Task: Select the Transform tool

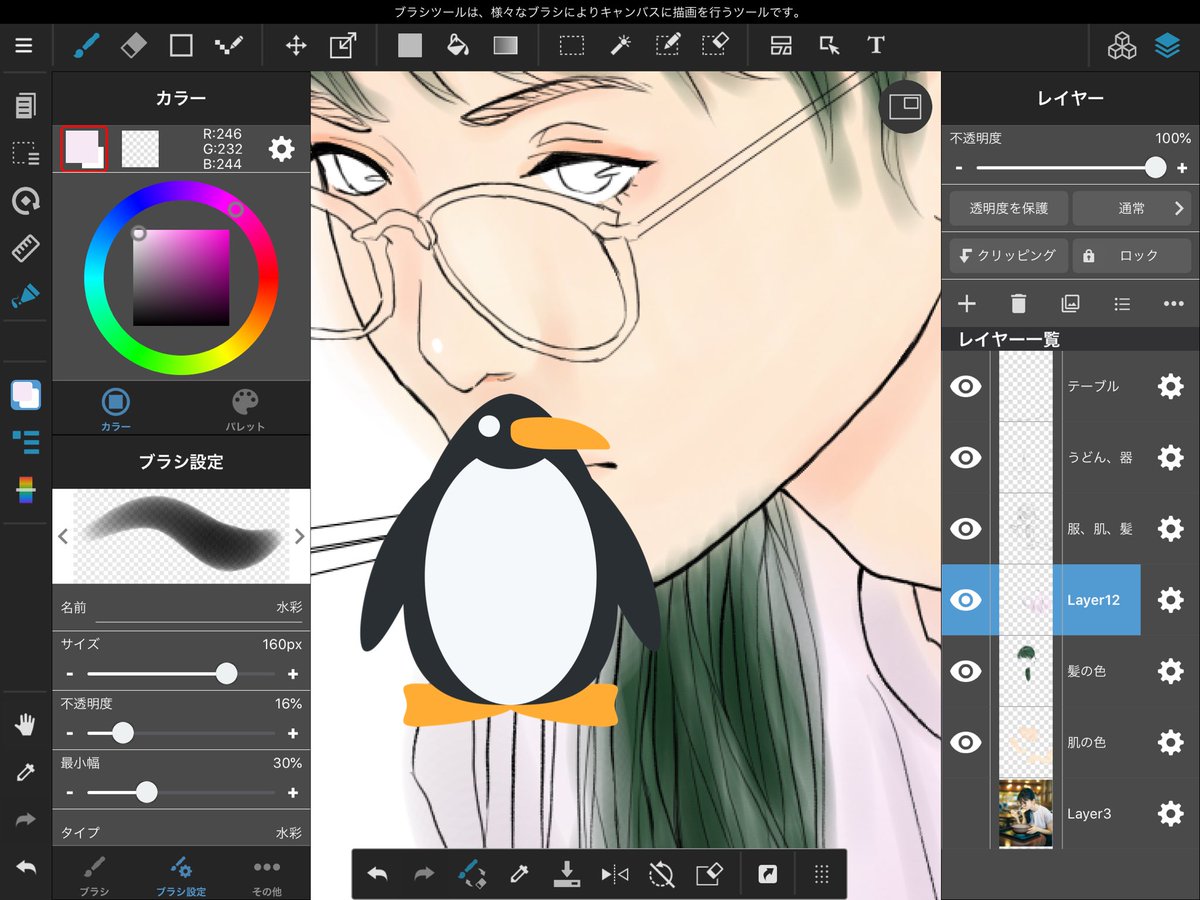Action: pos(343,45)
